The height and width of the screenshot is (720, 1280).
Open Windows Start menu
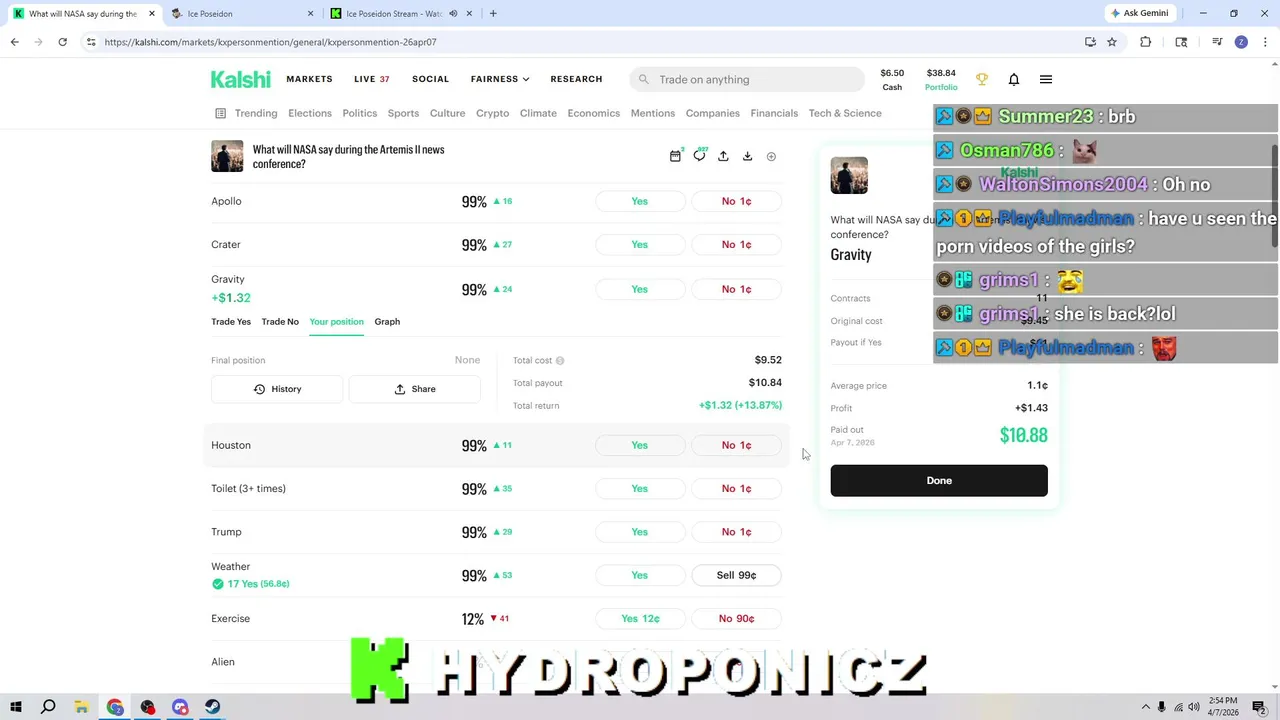tap(15, 707)
